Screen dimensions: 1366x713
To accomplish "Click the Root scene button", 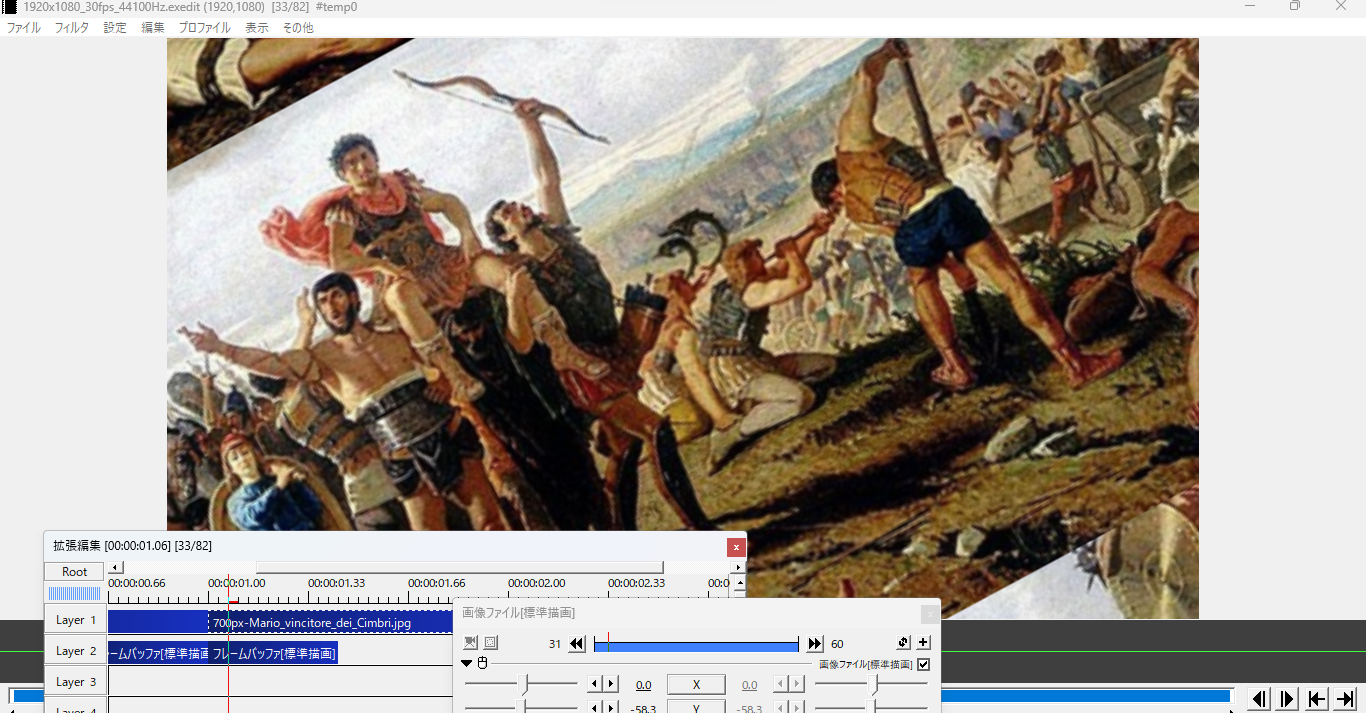I will pyautogui.click(x=75, y=572).
